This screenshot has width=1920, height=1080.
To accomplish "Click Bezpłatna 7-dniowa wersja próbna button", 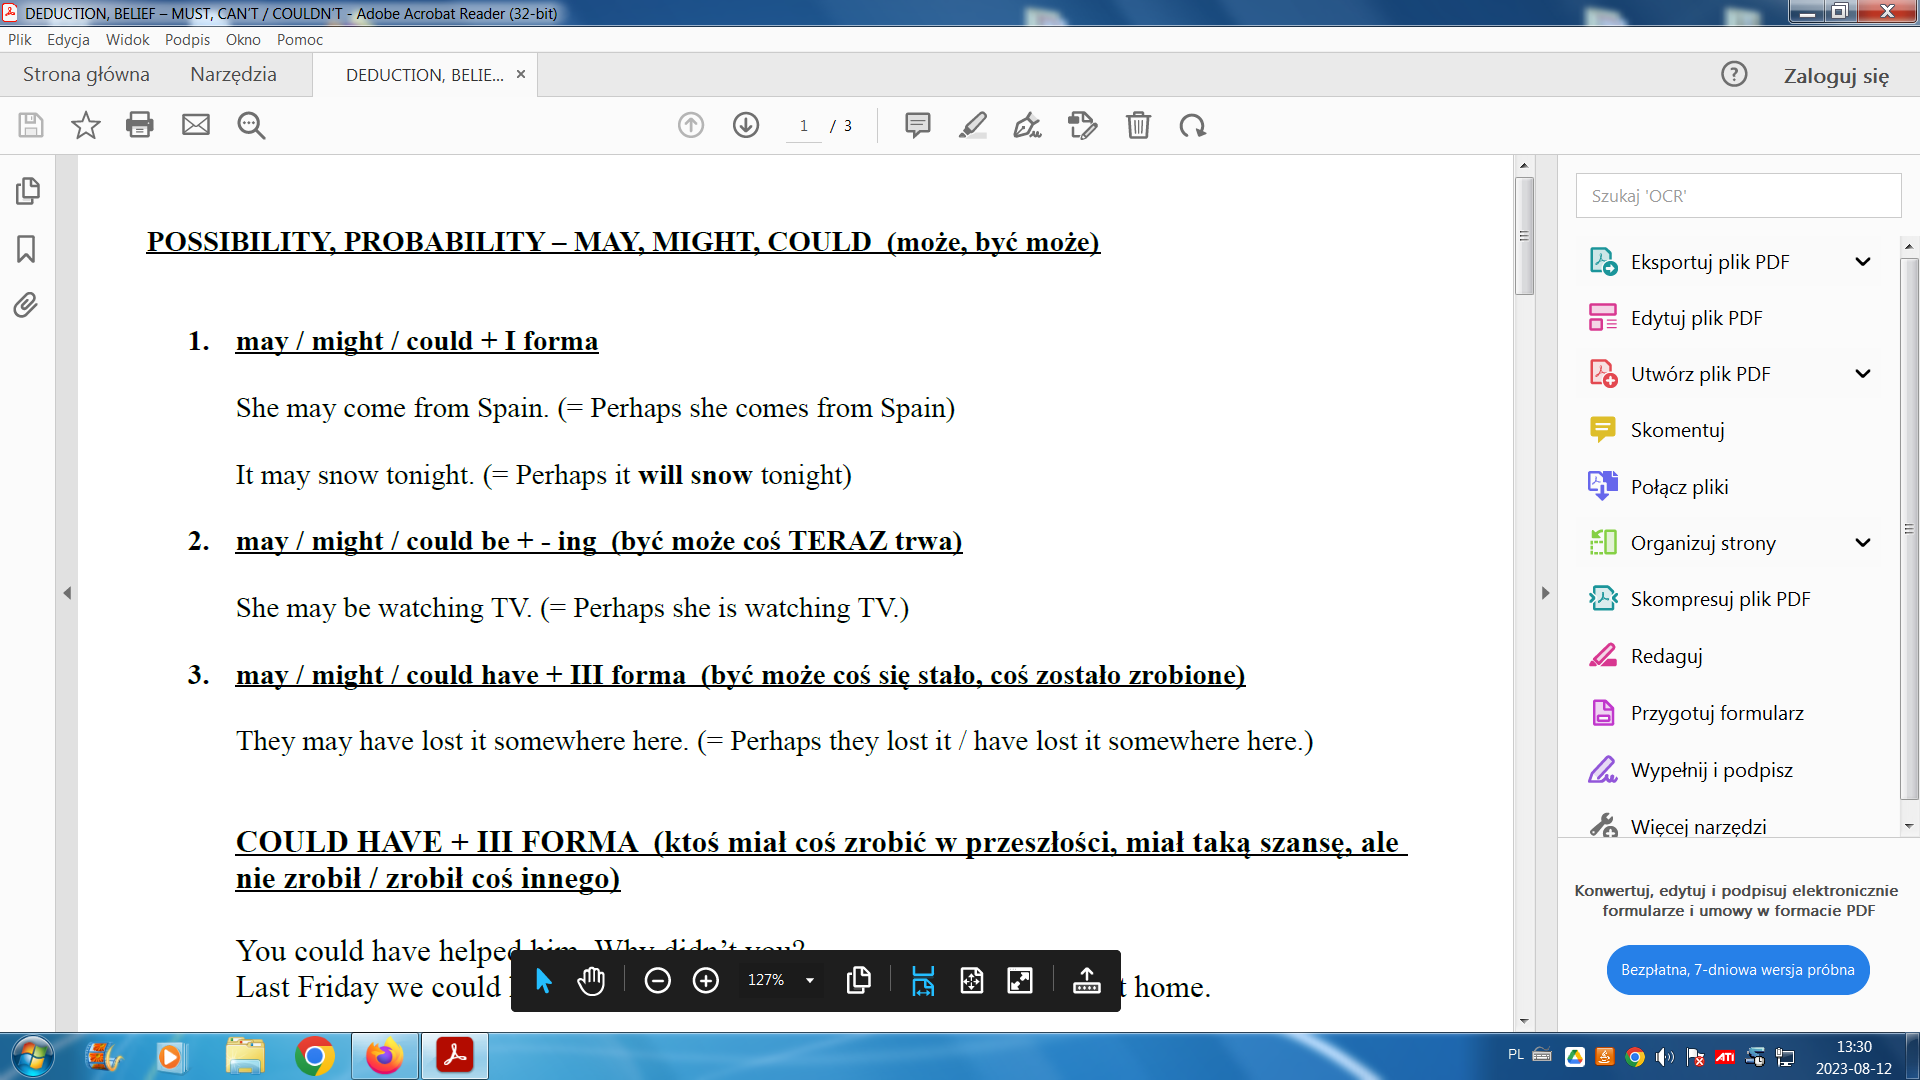I will (x=1737, y=970).
